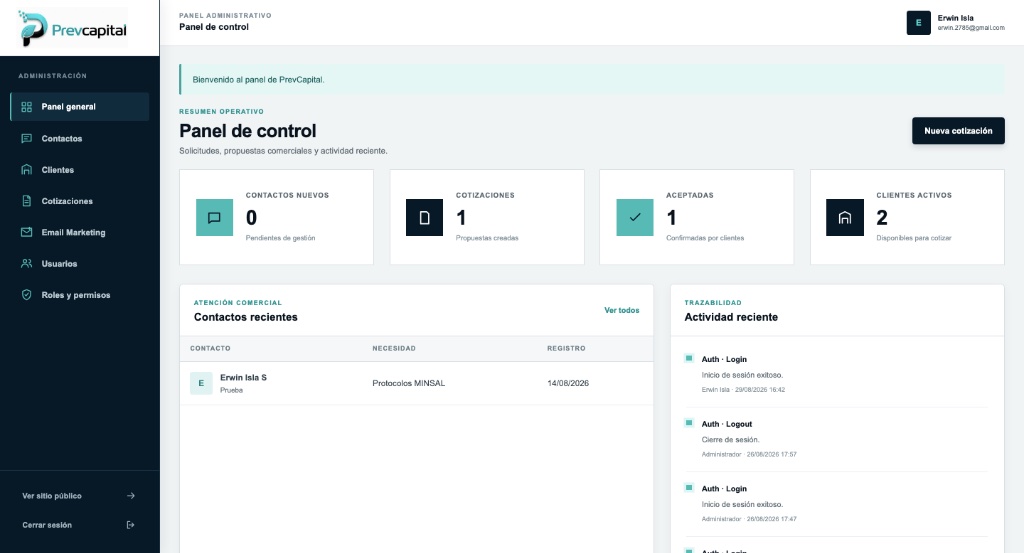Open the Usuarios section

tap(80, 264)
